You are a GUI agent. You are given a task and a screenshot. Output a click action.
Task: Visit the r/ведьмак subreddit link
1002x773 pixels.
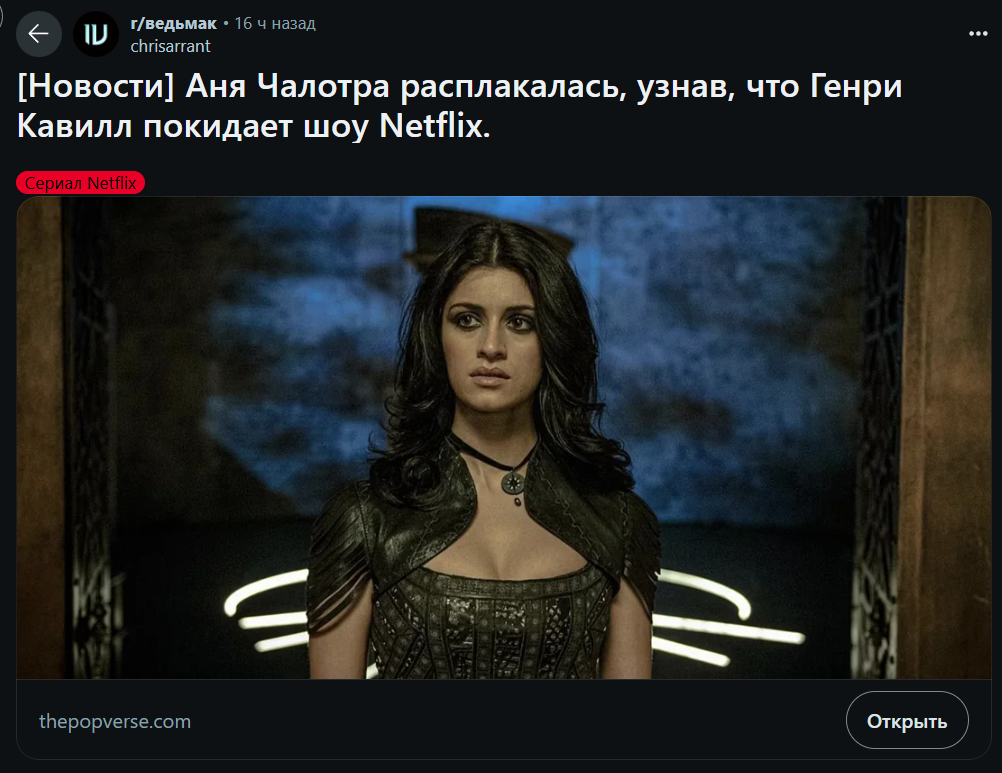pos(173,24)
